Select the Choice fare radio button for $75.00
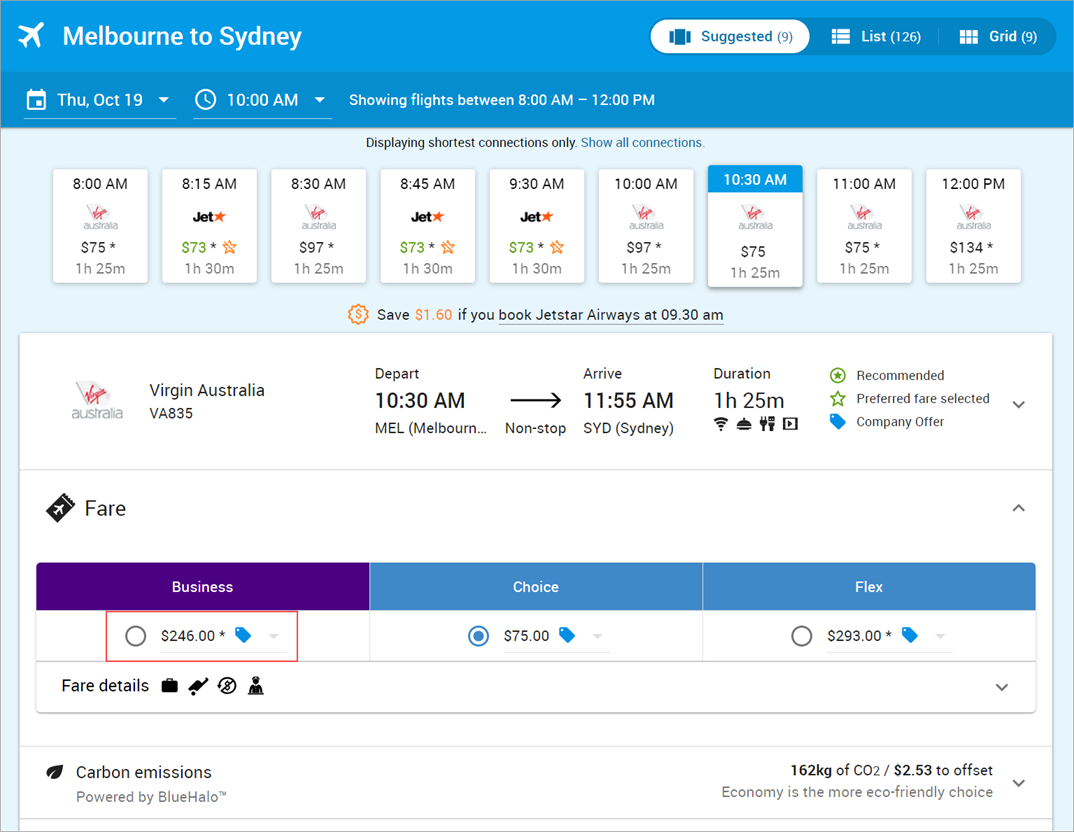This screenshot has width=1074, height=832. point(478,635)
